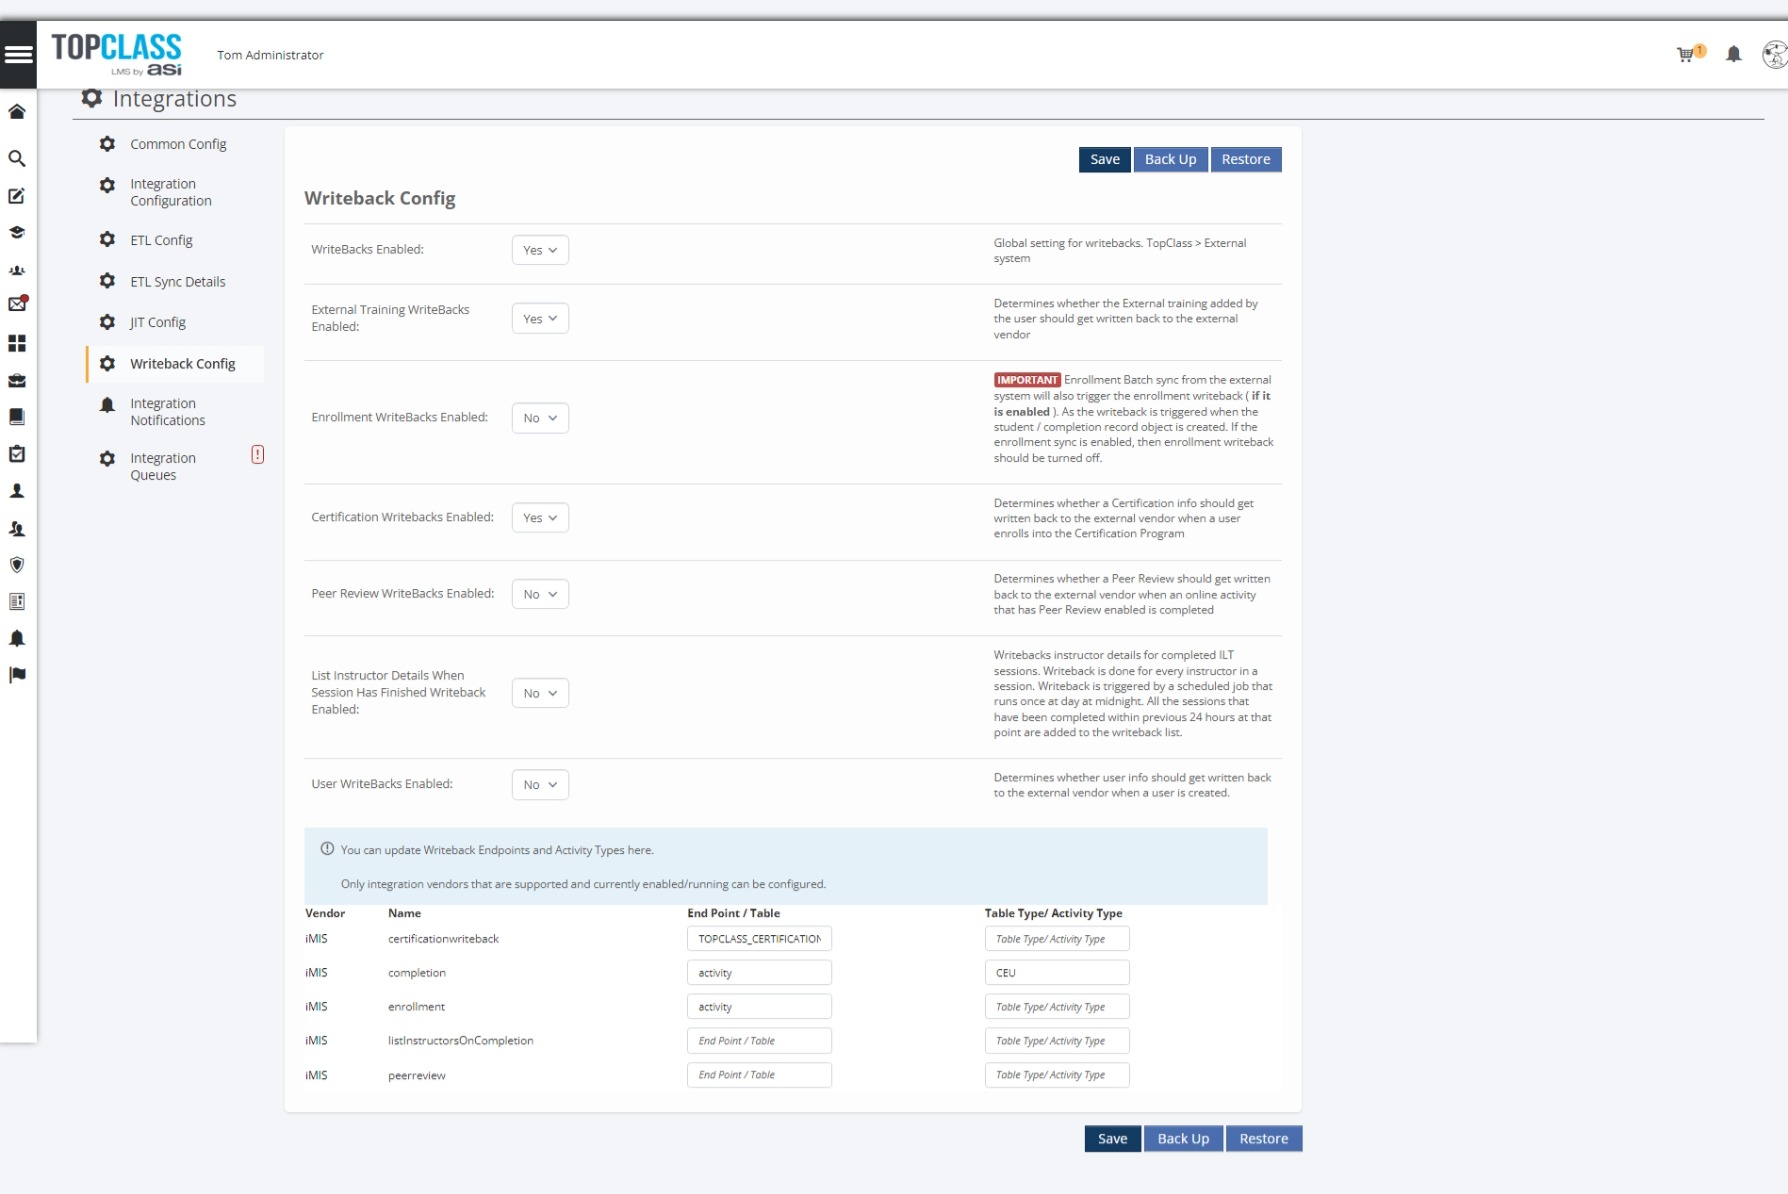Click the Integration Queues alert badge
Screen dimensions: 1788x1194
pyautogui.click(x=257, y=455)
